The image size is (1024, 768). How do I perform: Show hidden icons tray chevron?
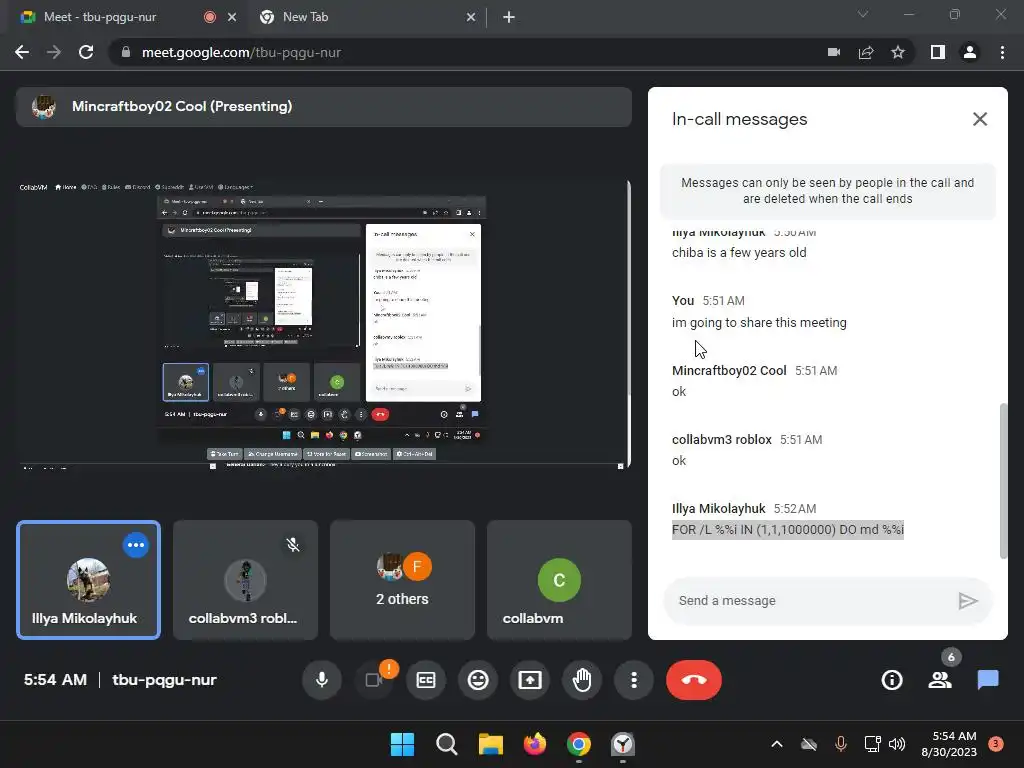(x=776, y=744)
